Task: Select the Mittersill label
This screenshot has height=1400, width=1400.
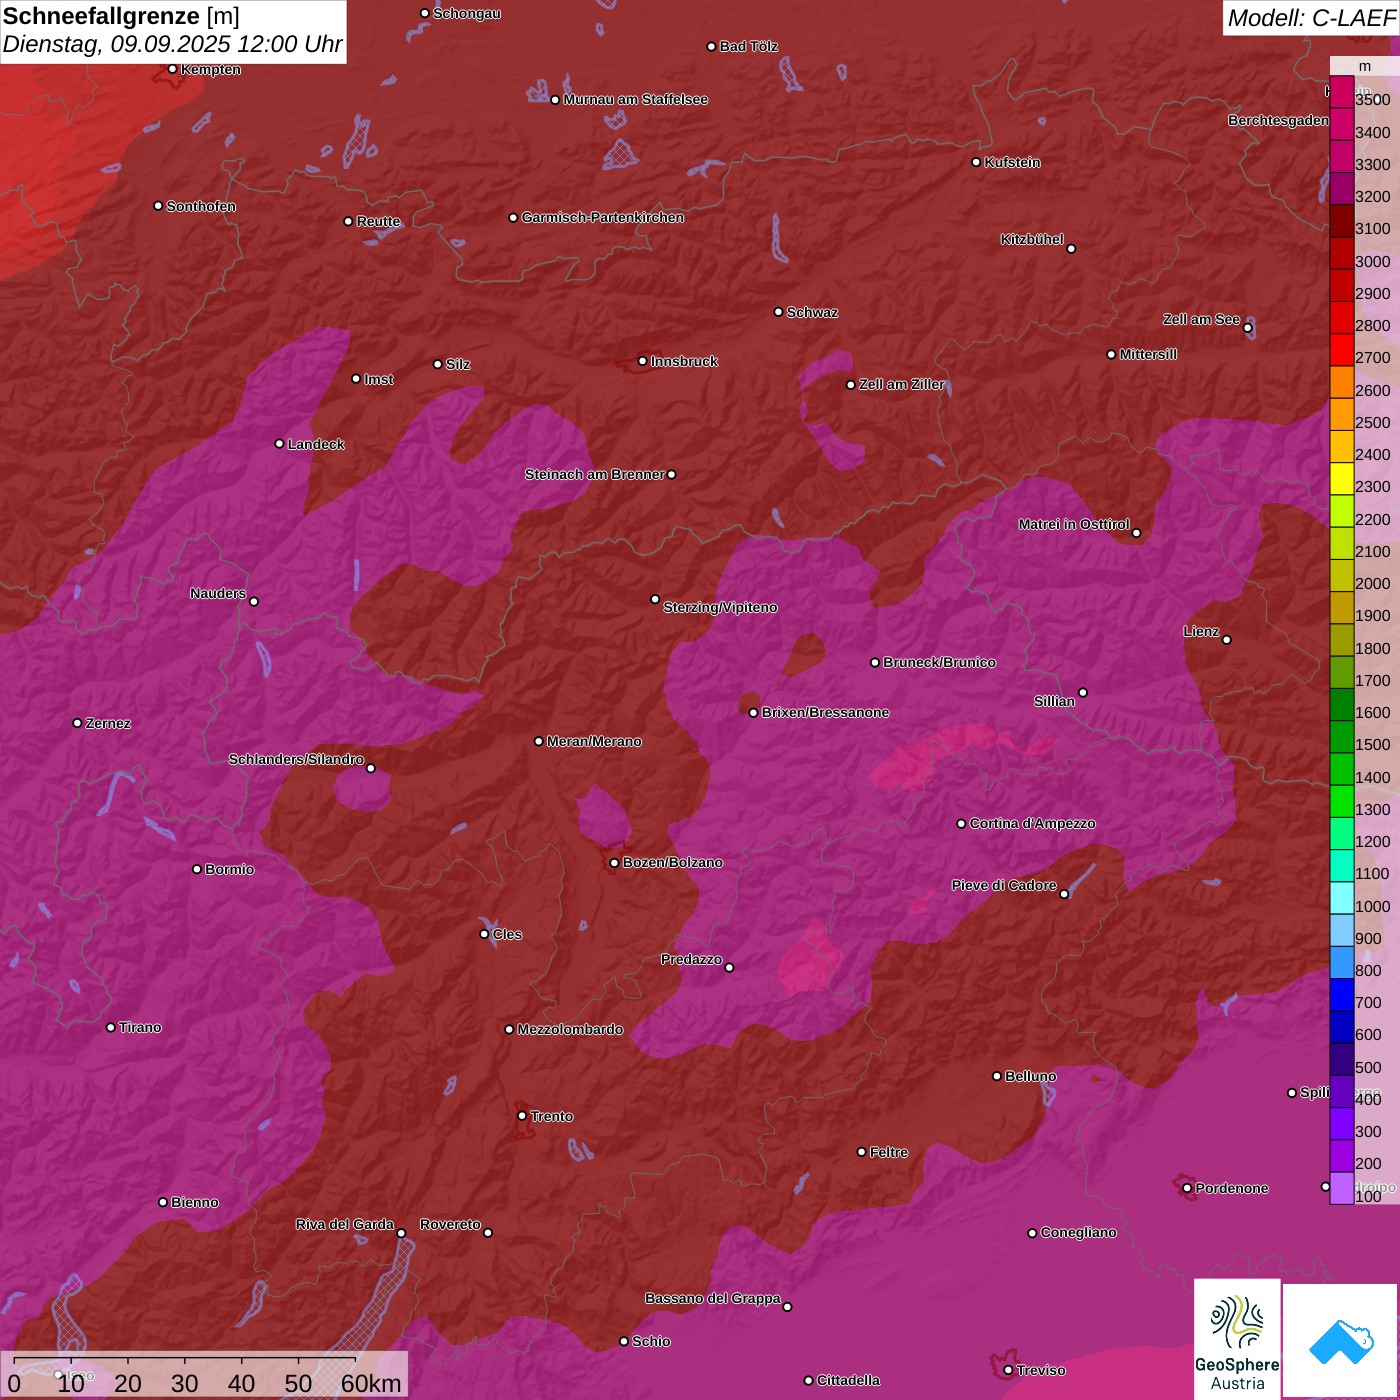Action: (x=1148, y=354)
